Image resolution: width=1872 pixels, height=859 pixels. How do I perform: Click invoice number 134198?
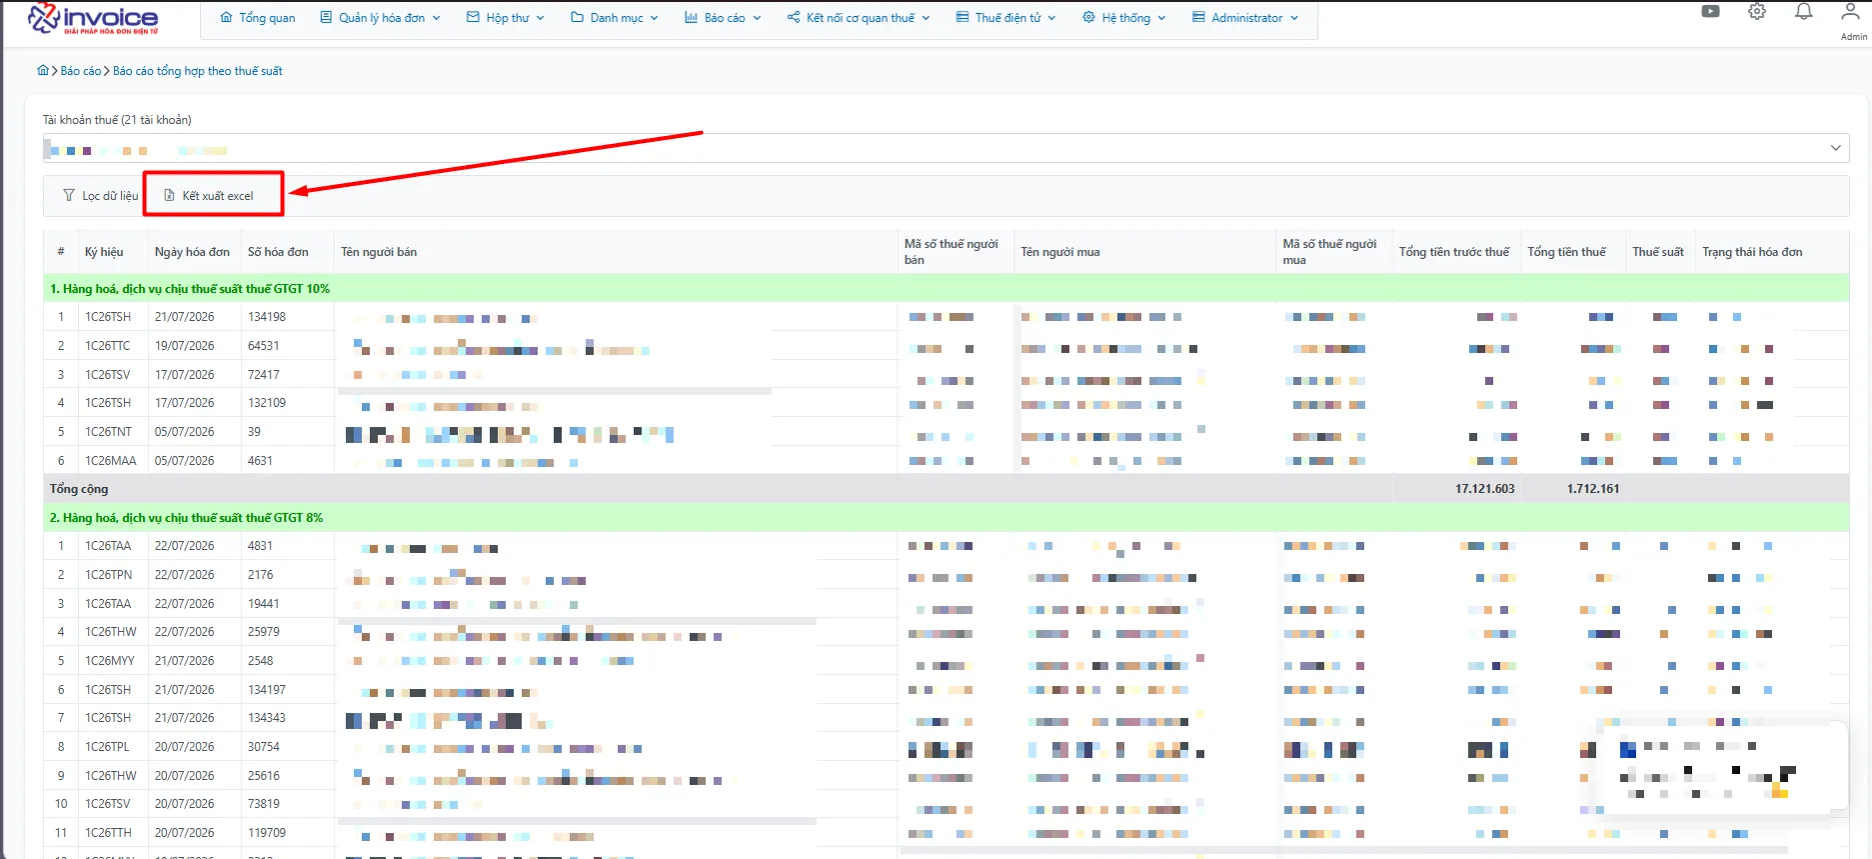267,317
